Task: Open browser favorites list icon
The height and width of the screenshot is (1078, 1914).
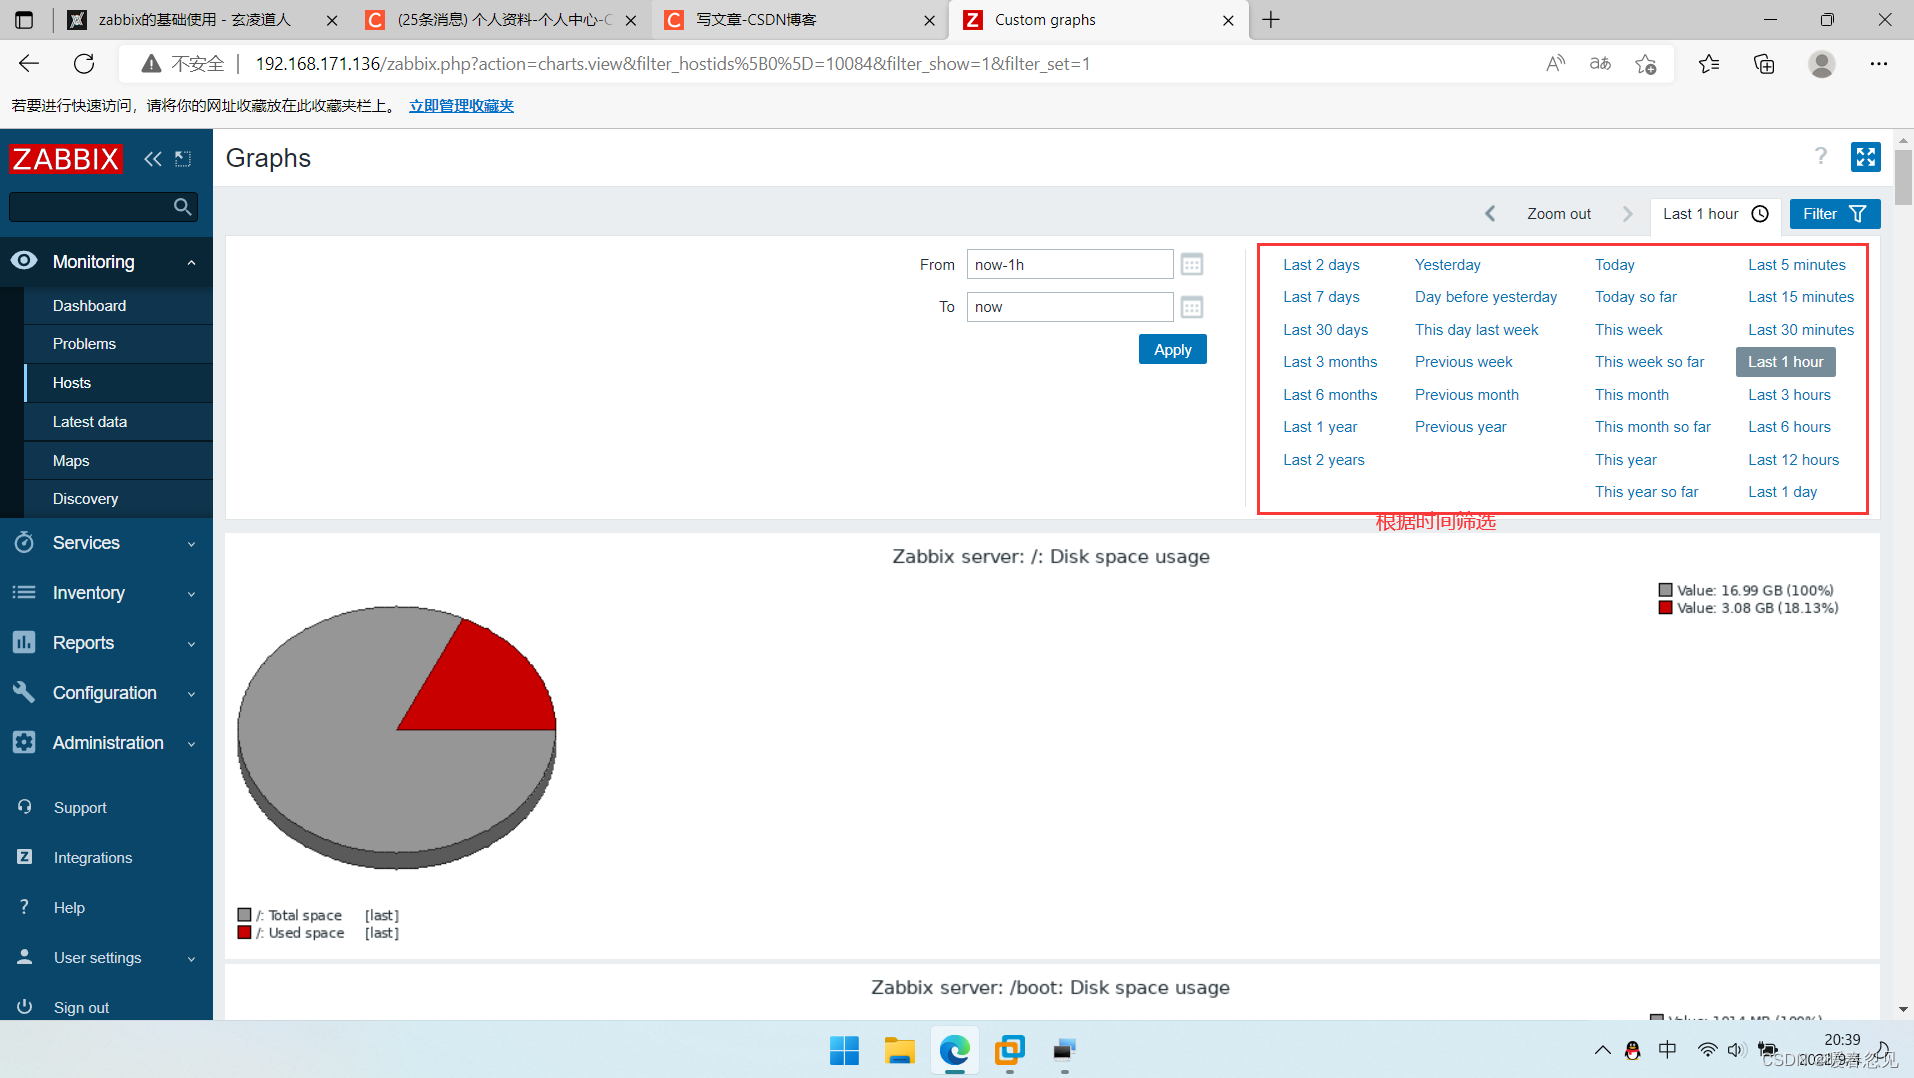Action: click(x=1709, y=64)
